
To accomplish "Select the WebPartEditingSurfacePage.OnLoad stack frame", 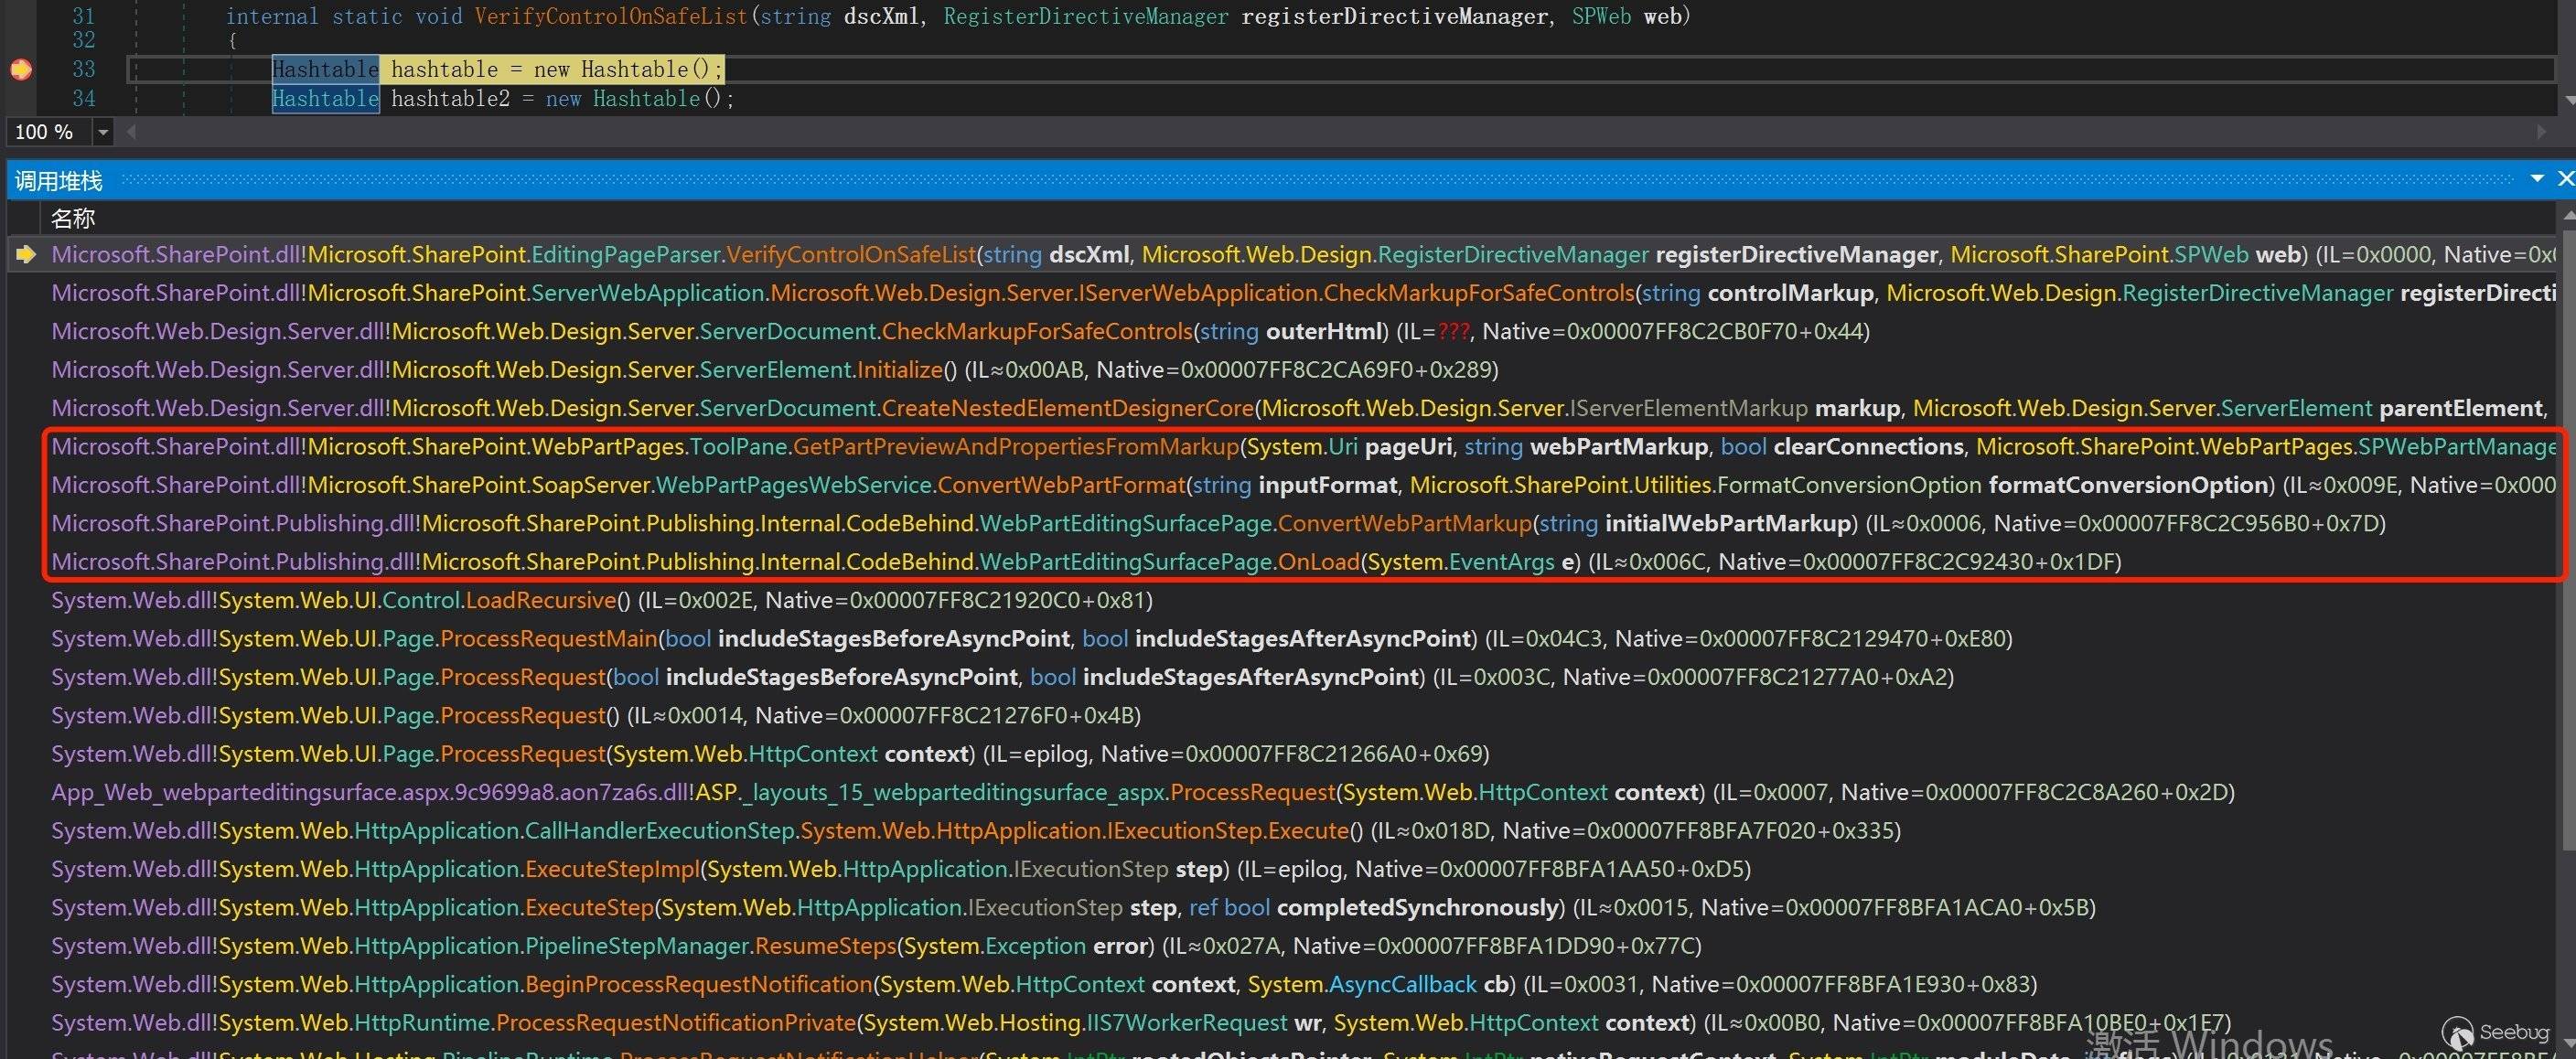I will pos(1318,562).
